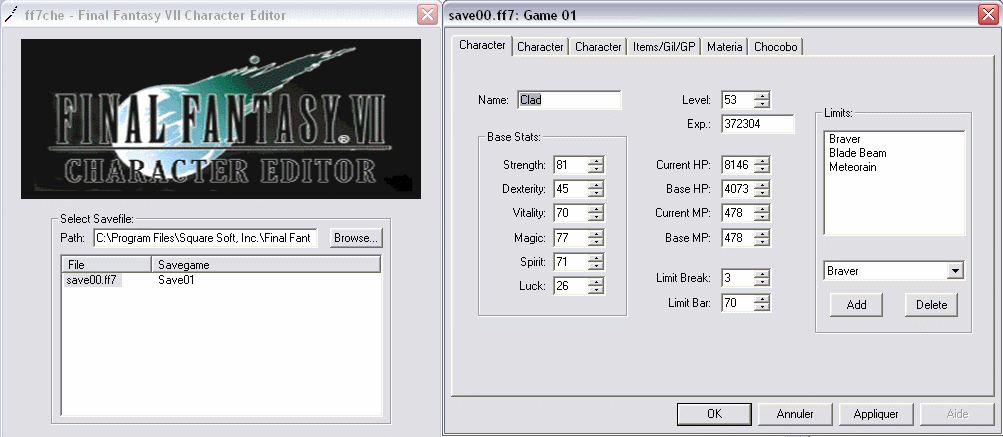This screenshot has width=1003, height=437.
Task: Click the Limit Break value field
Action: [738, 278]
